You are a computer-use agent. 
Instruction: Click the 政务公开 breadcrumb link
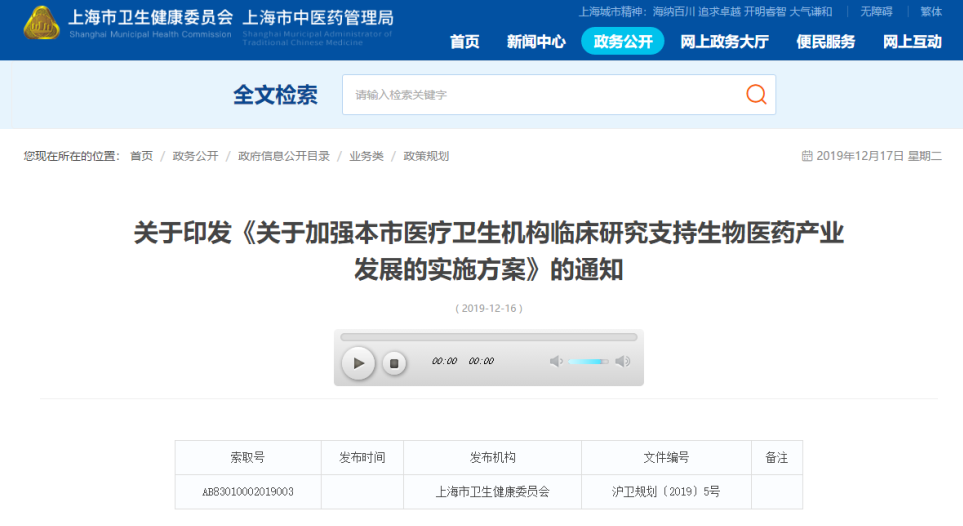(x=195, y=156)
